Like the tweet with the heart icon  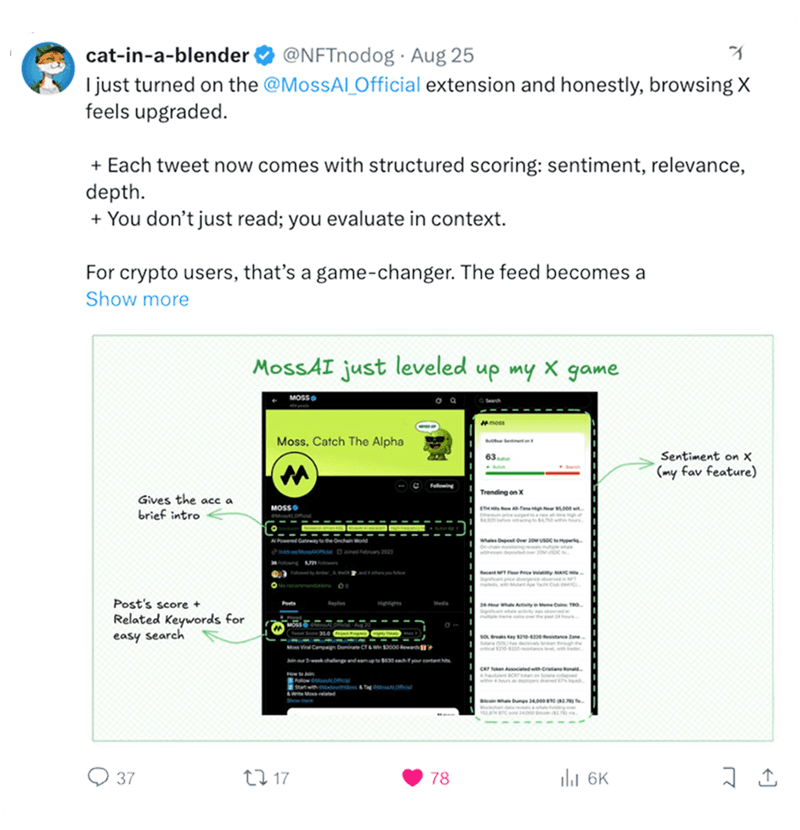click(x=410, y=777)
